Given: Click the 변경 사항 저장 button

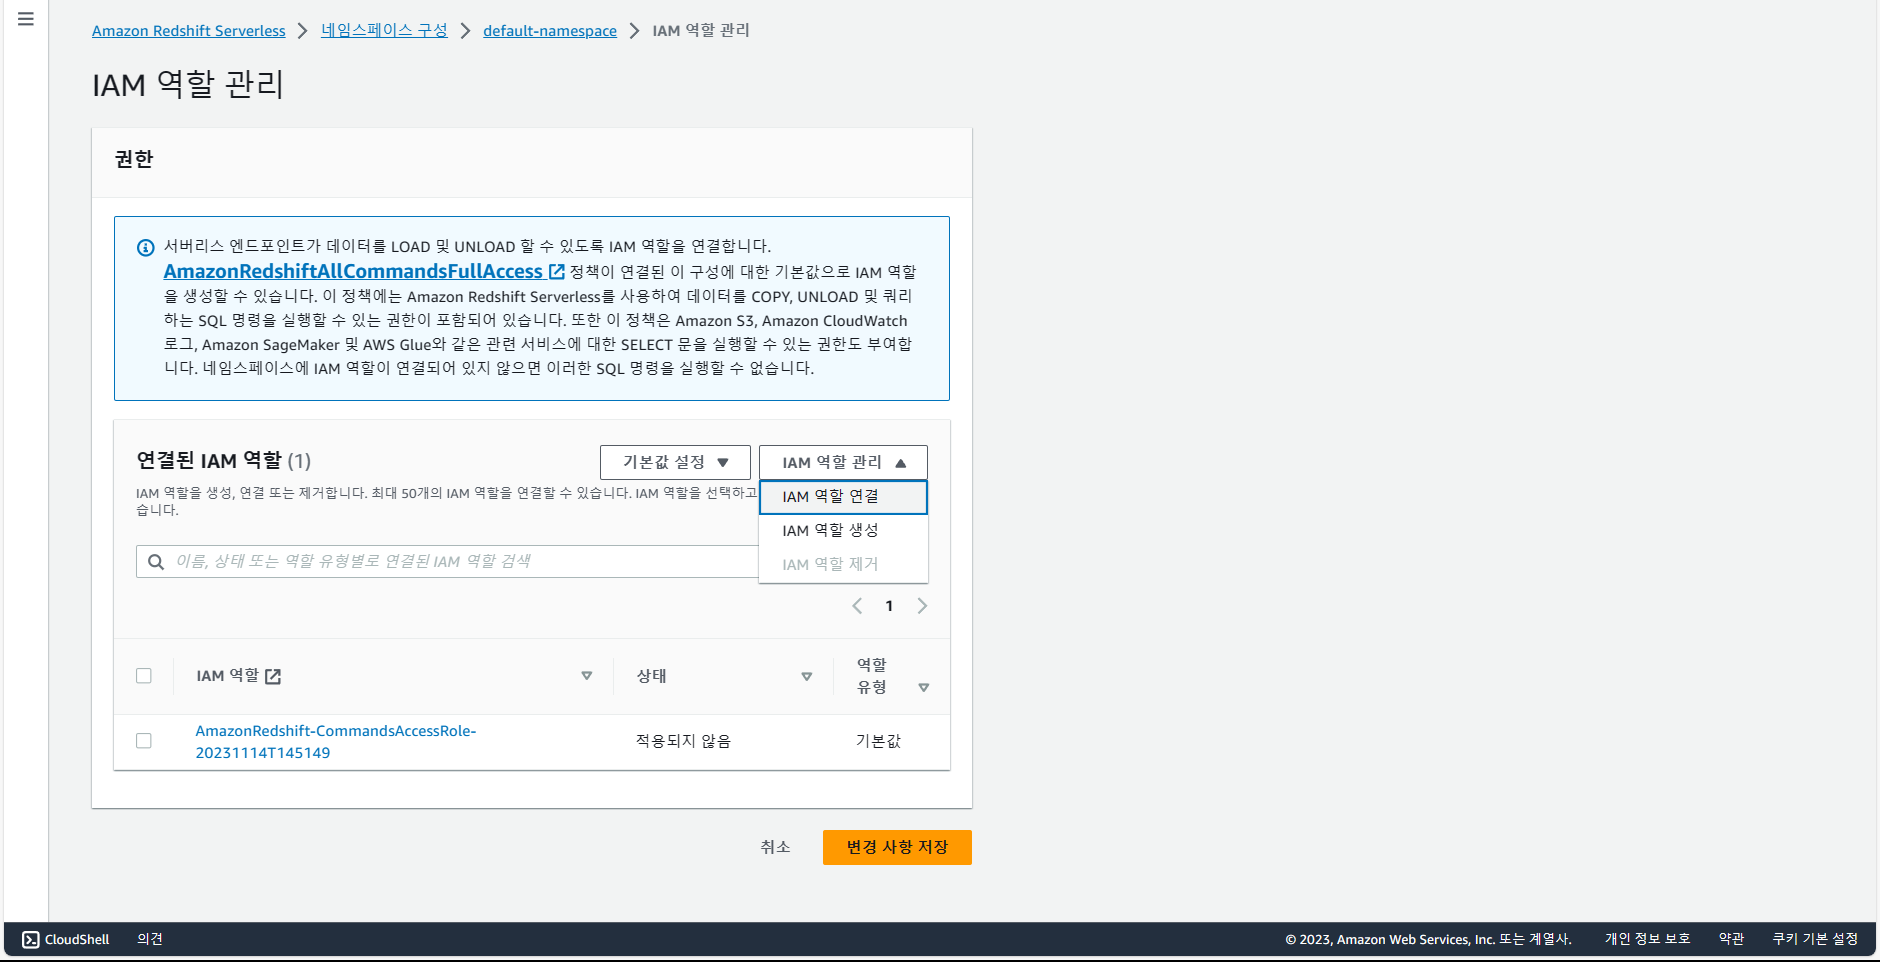Looking at the screenshot, I should point(897,847).
